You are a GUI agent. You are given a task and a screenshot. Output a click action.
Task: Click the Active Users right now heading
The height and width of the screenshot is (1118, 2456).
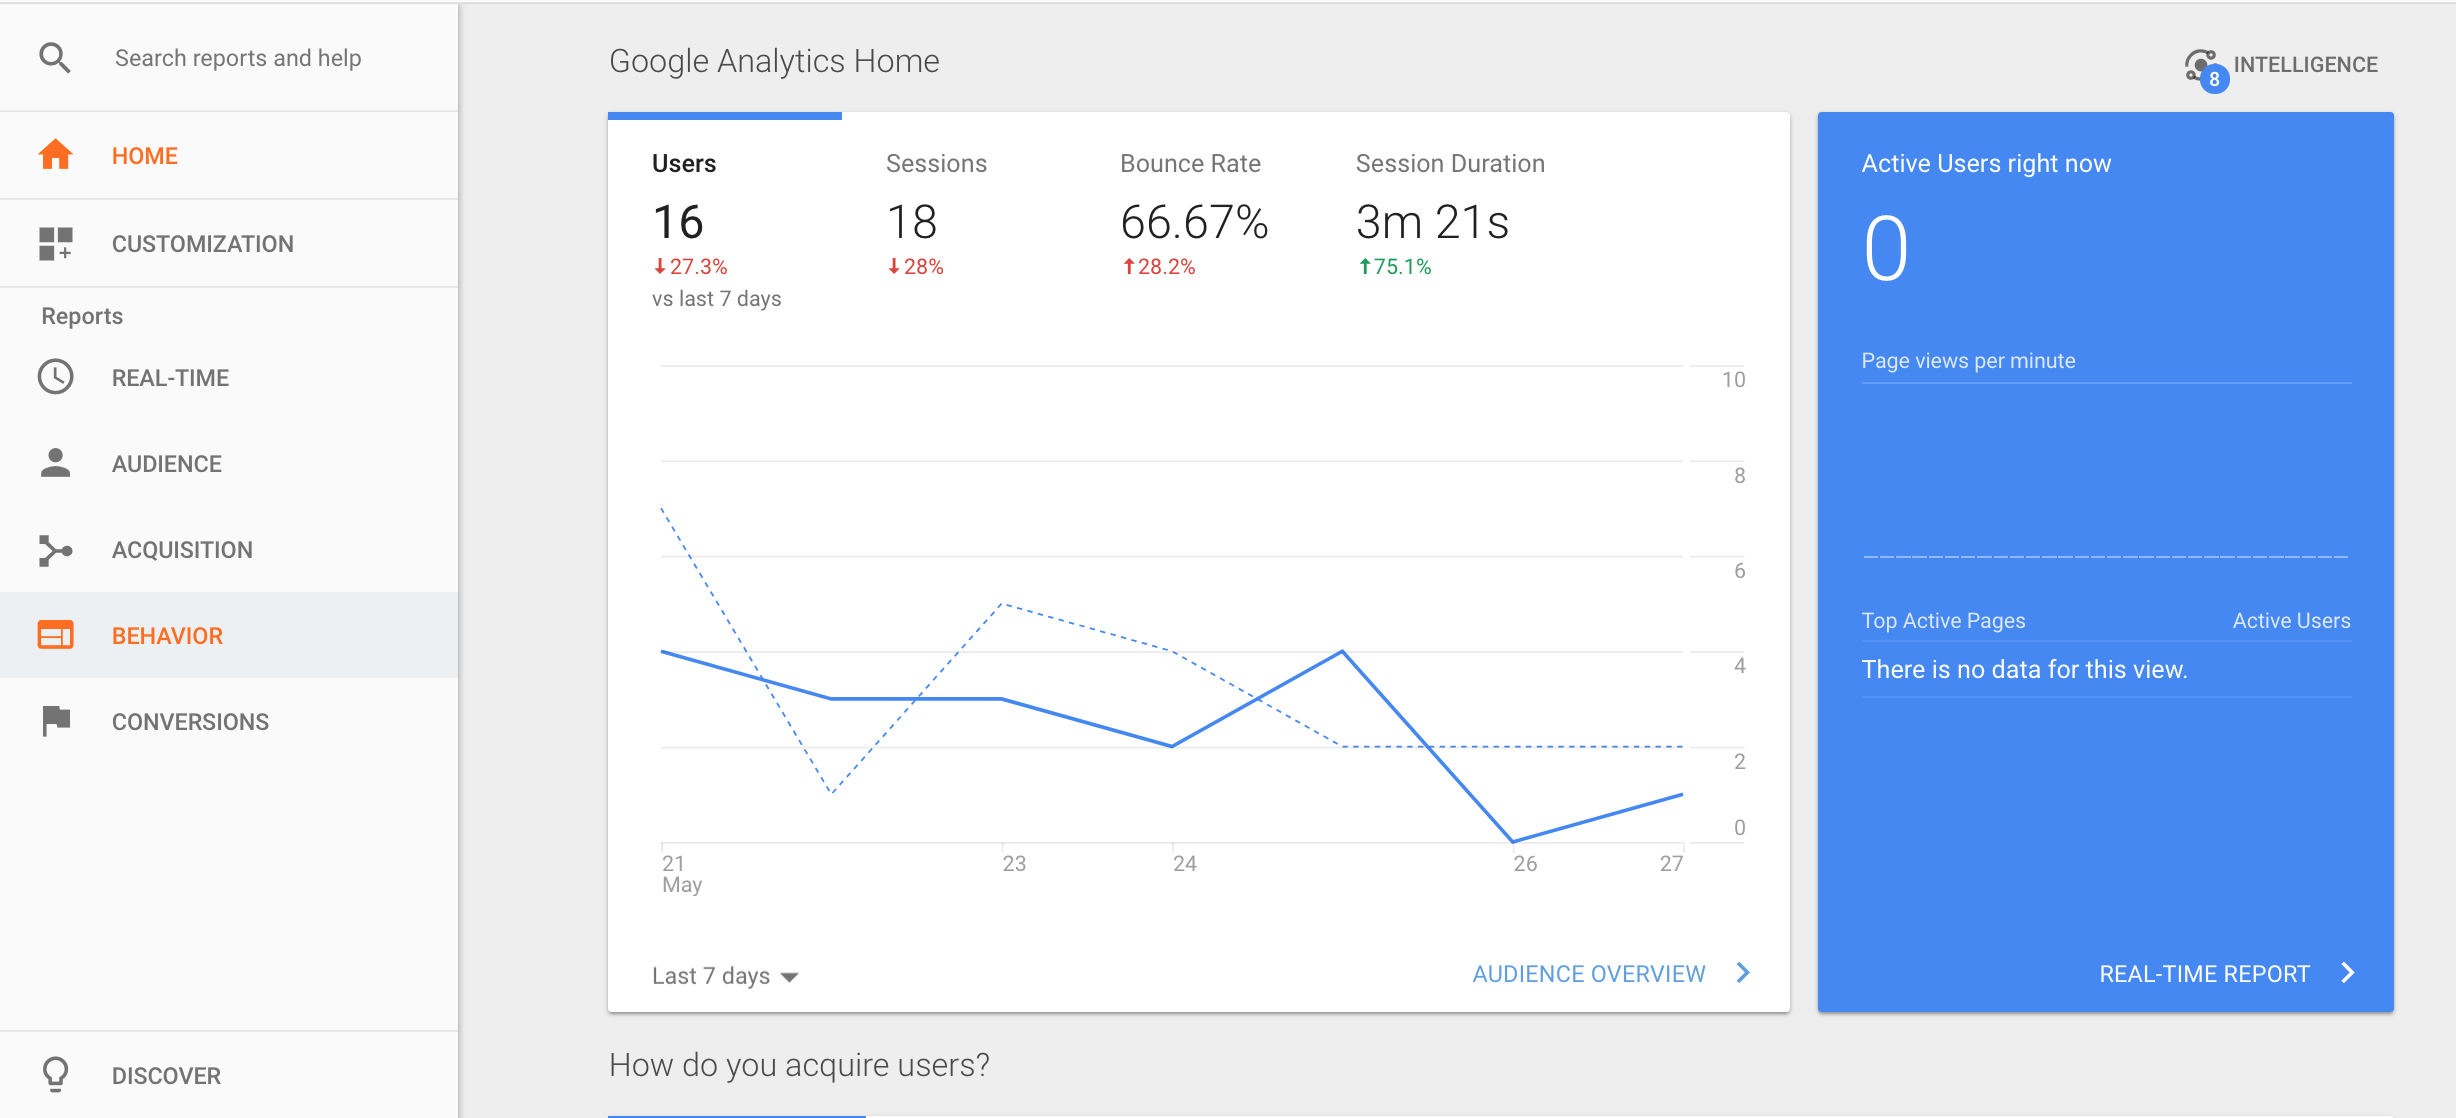(x=1986, y=163)
